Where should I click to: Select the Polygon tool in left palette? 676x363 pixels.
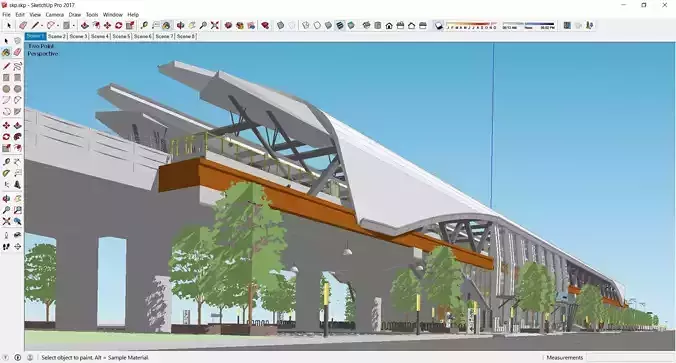coord(17,89)
